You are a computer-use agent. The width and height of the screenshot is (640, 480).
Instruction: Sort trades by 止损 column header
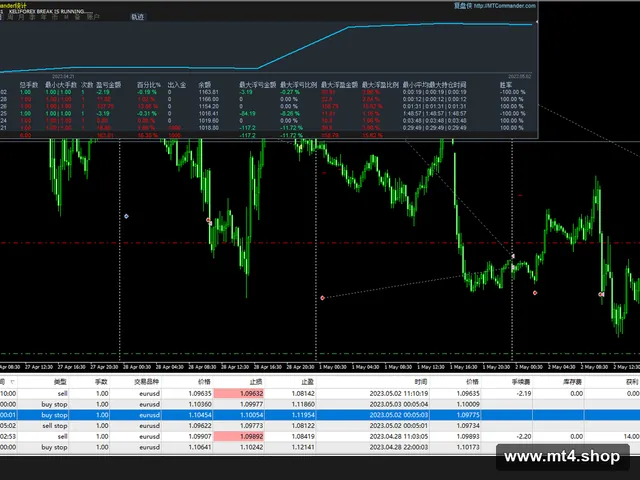point(256,382)
